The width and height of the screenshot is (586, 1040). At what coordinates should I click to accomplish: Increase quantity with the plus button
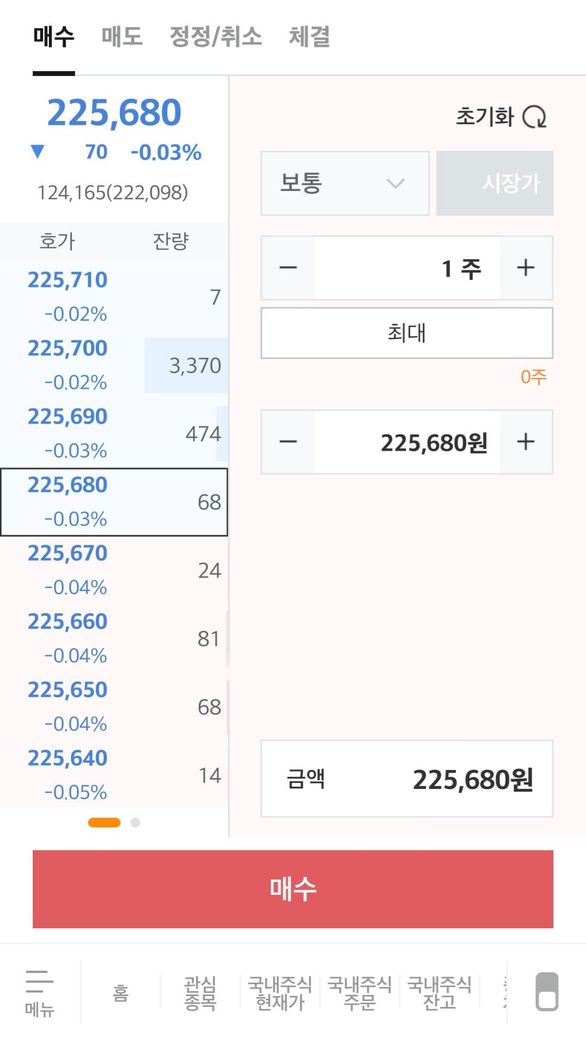coord(526,268)
